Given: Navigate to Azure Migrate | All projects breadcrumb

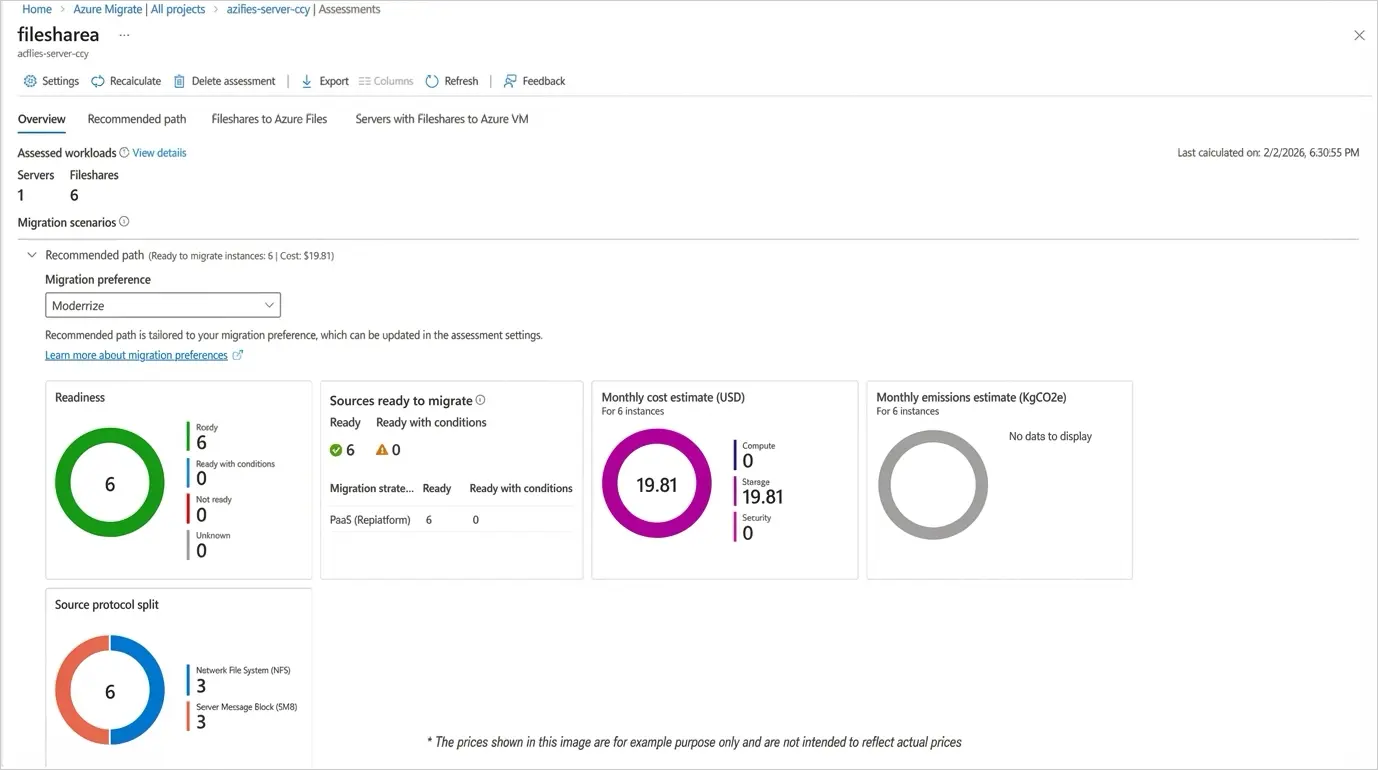Looking at the screenshot, I should pos(139,9).
